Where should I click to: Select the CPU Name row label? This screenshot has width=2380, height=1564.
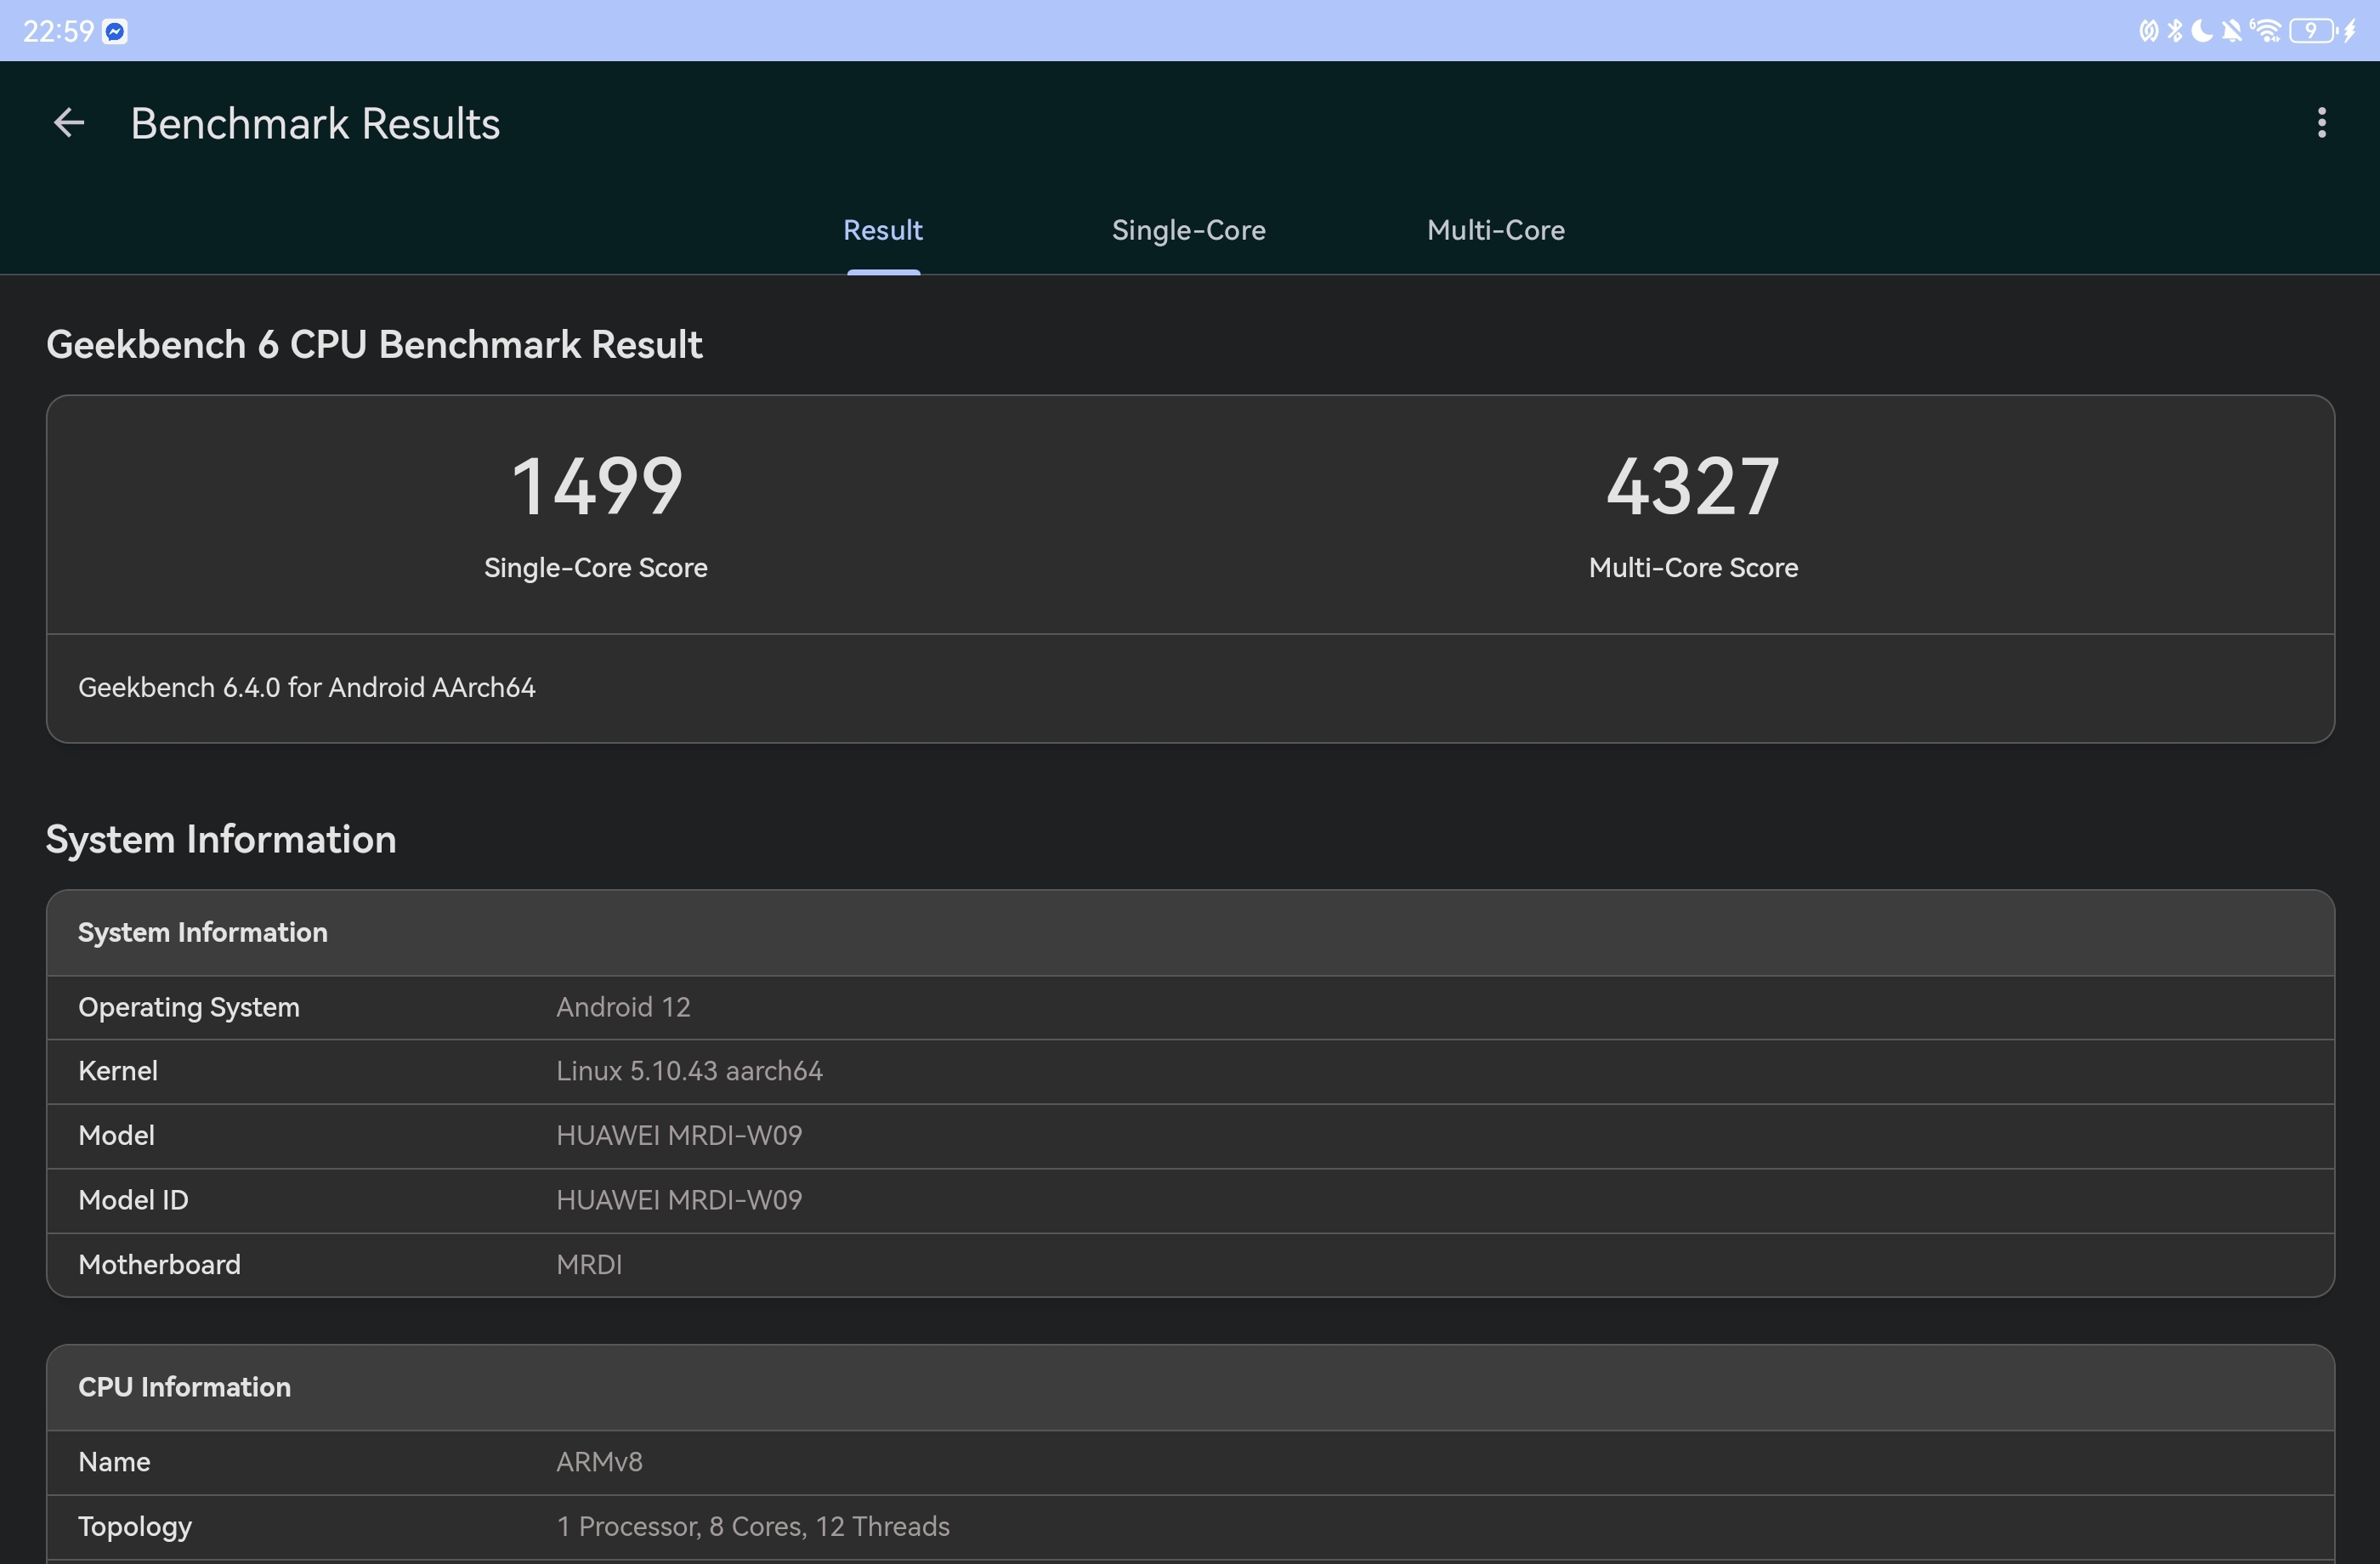114,1463
